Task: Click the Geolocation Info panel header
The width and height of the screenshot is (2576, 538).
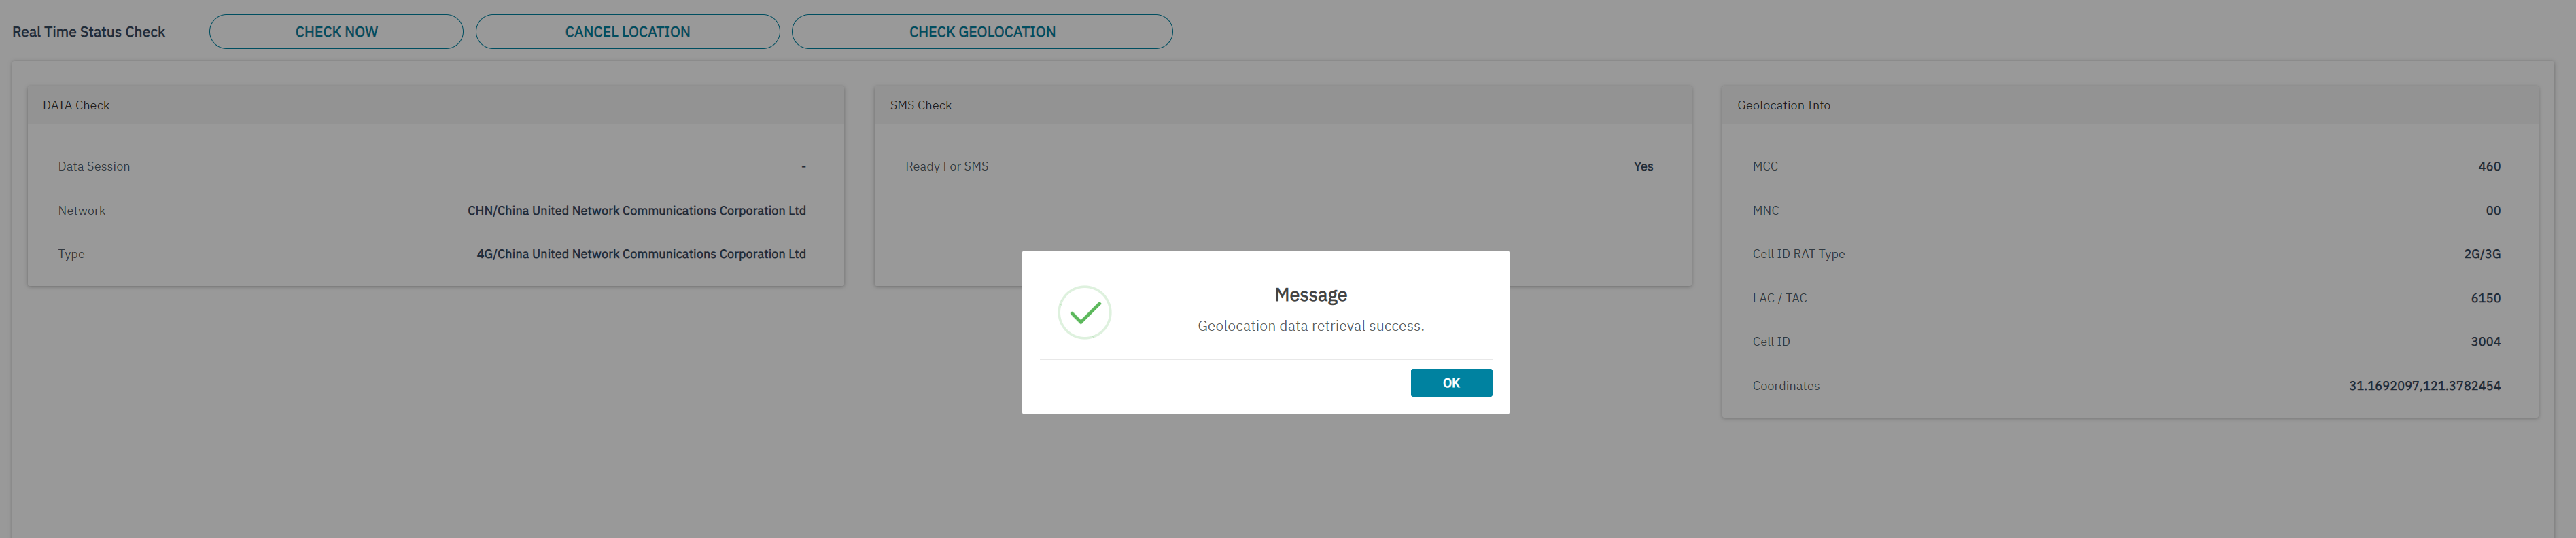Action: 1783,105
